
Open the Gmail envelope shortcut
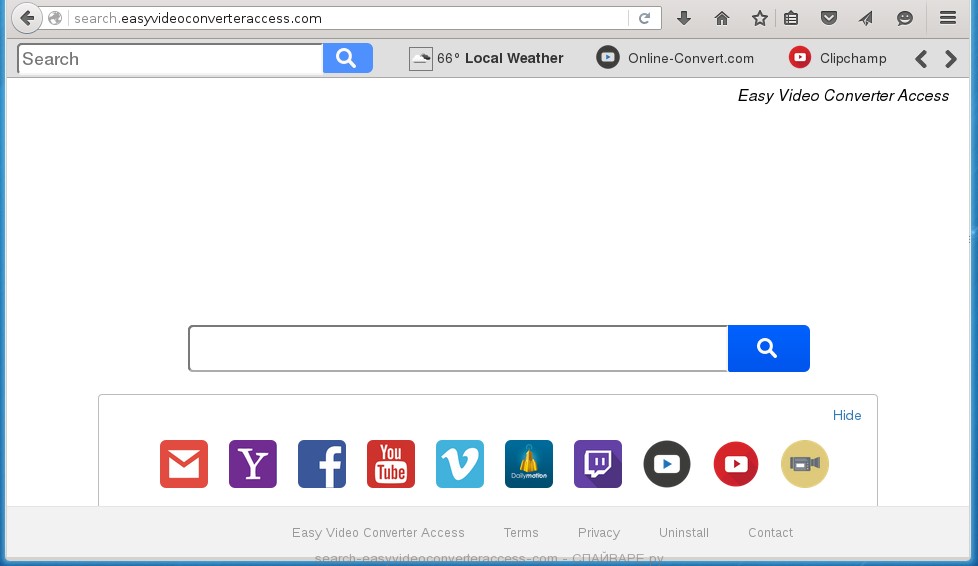[x=184, y=464]
